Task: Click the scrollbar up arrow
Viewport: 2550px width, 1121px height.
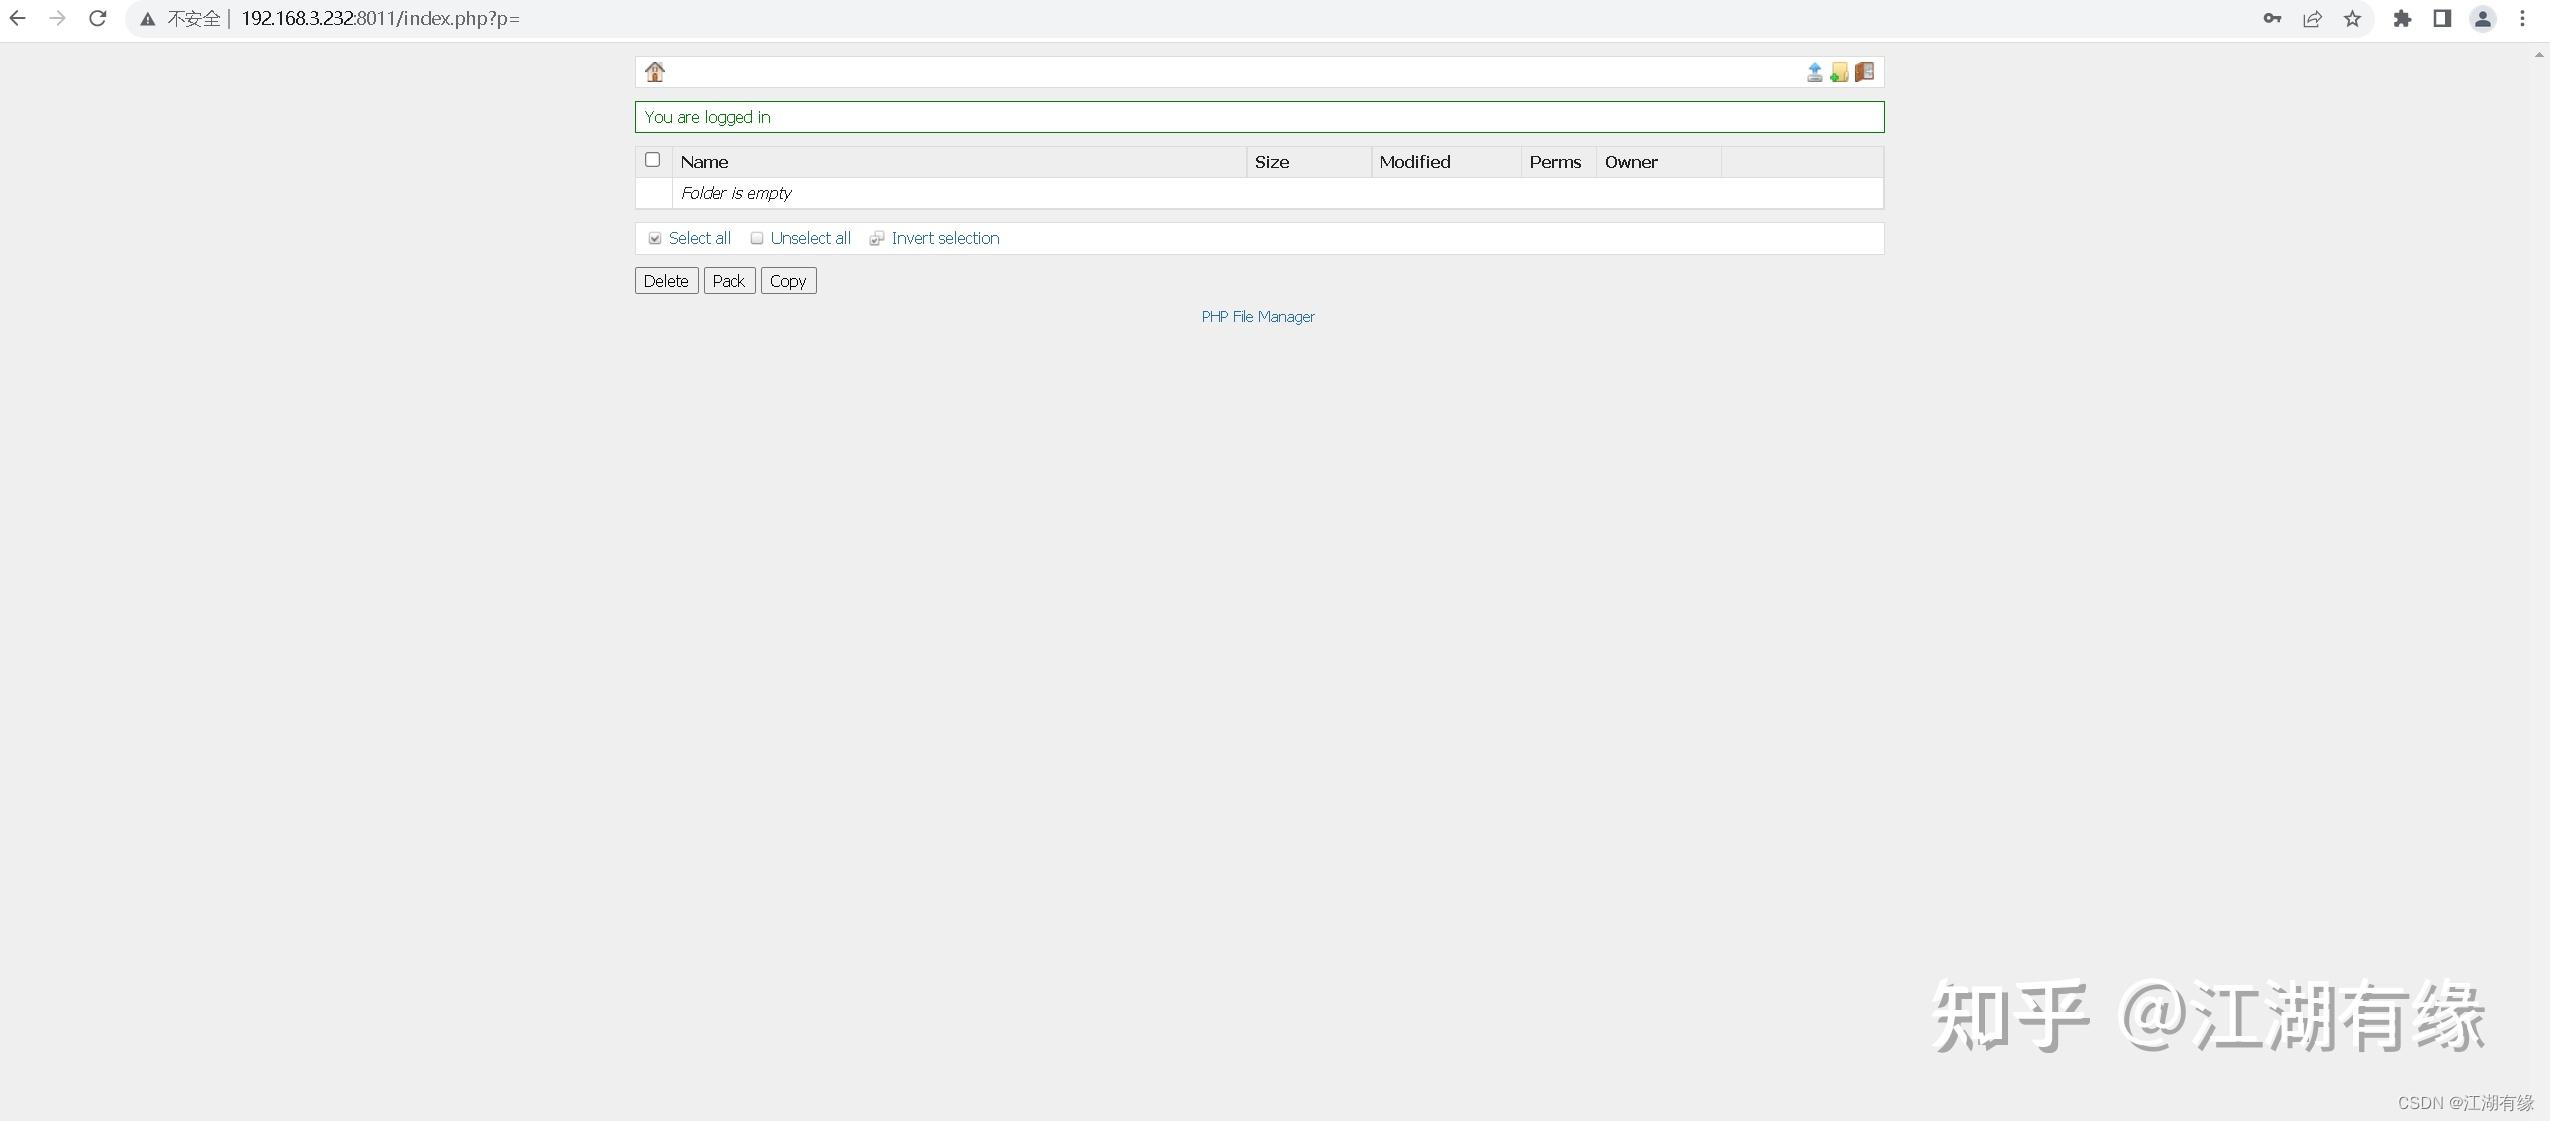Action: pyautogui.click(x=2540, y=55)
